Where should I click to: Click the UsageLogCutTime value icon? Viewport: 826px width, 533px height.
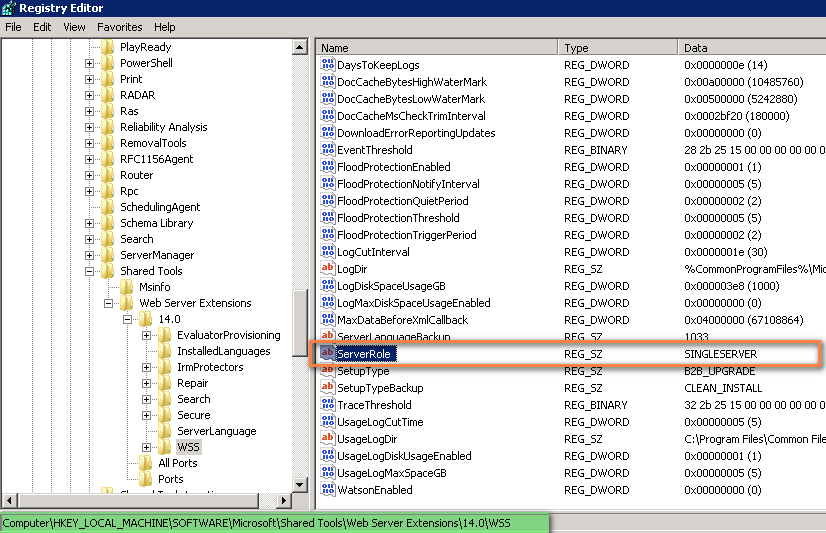[x=328, y=422]
